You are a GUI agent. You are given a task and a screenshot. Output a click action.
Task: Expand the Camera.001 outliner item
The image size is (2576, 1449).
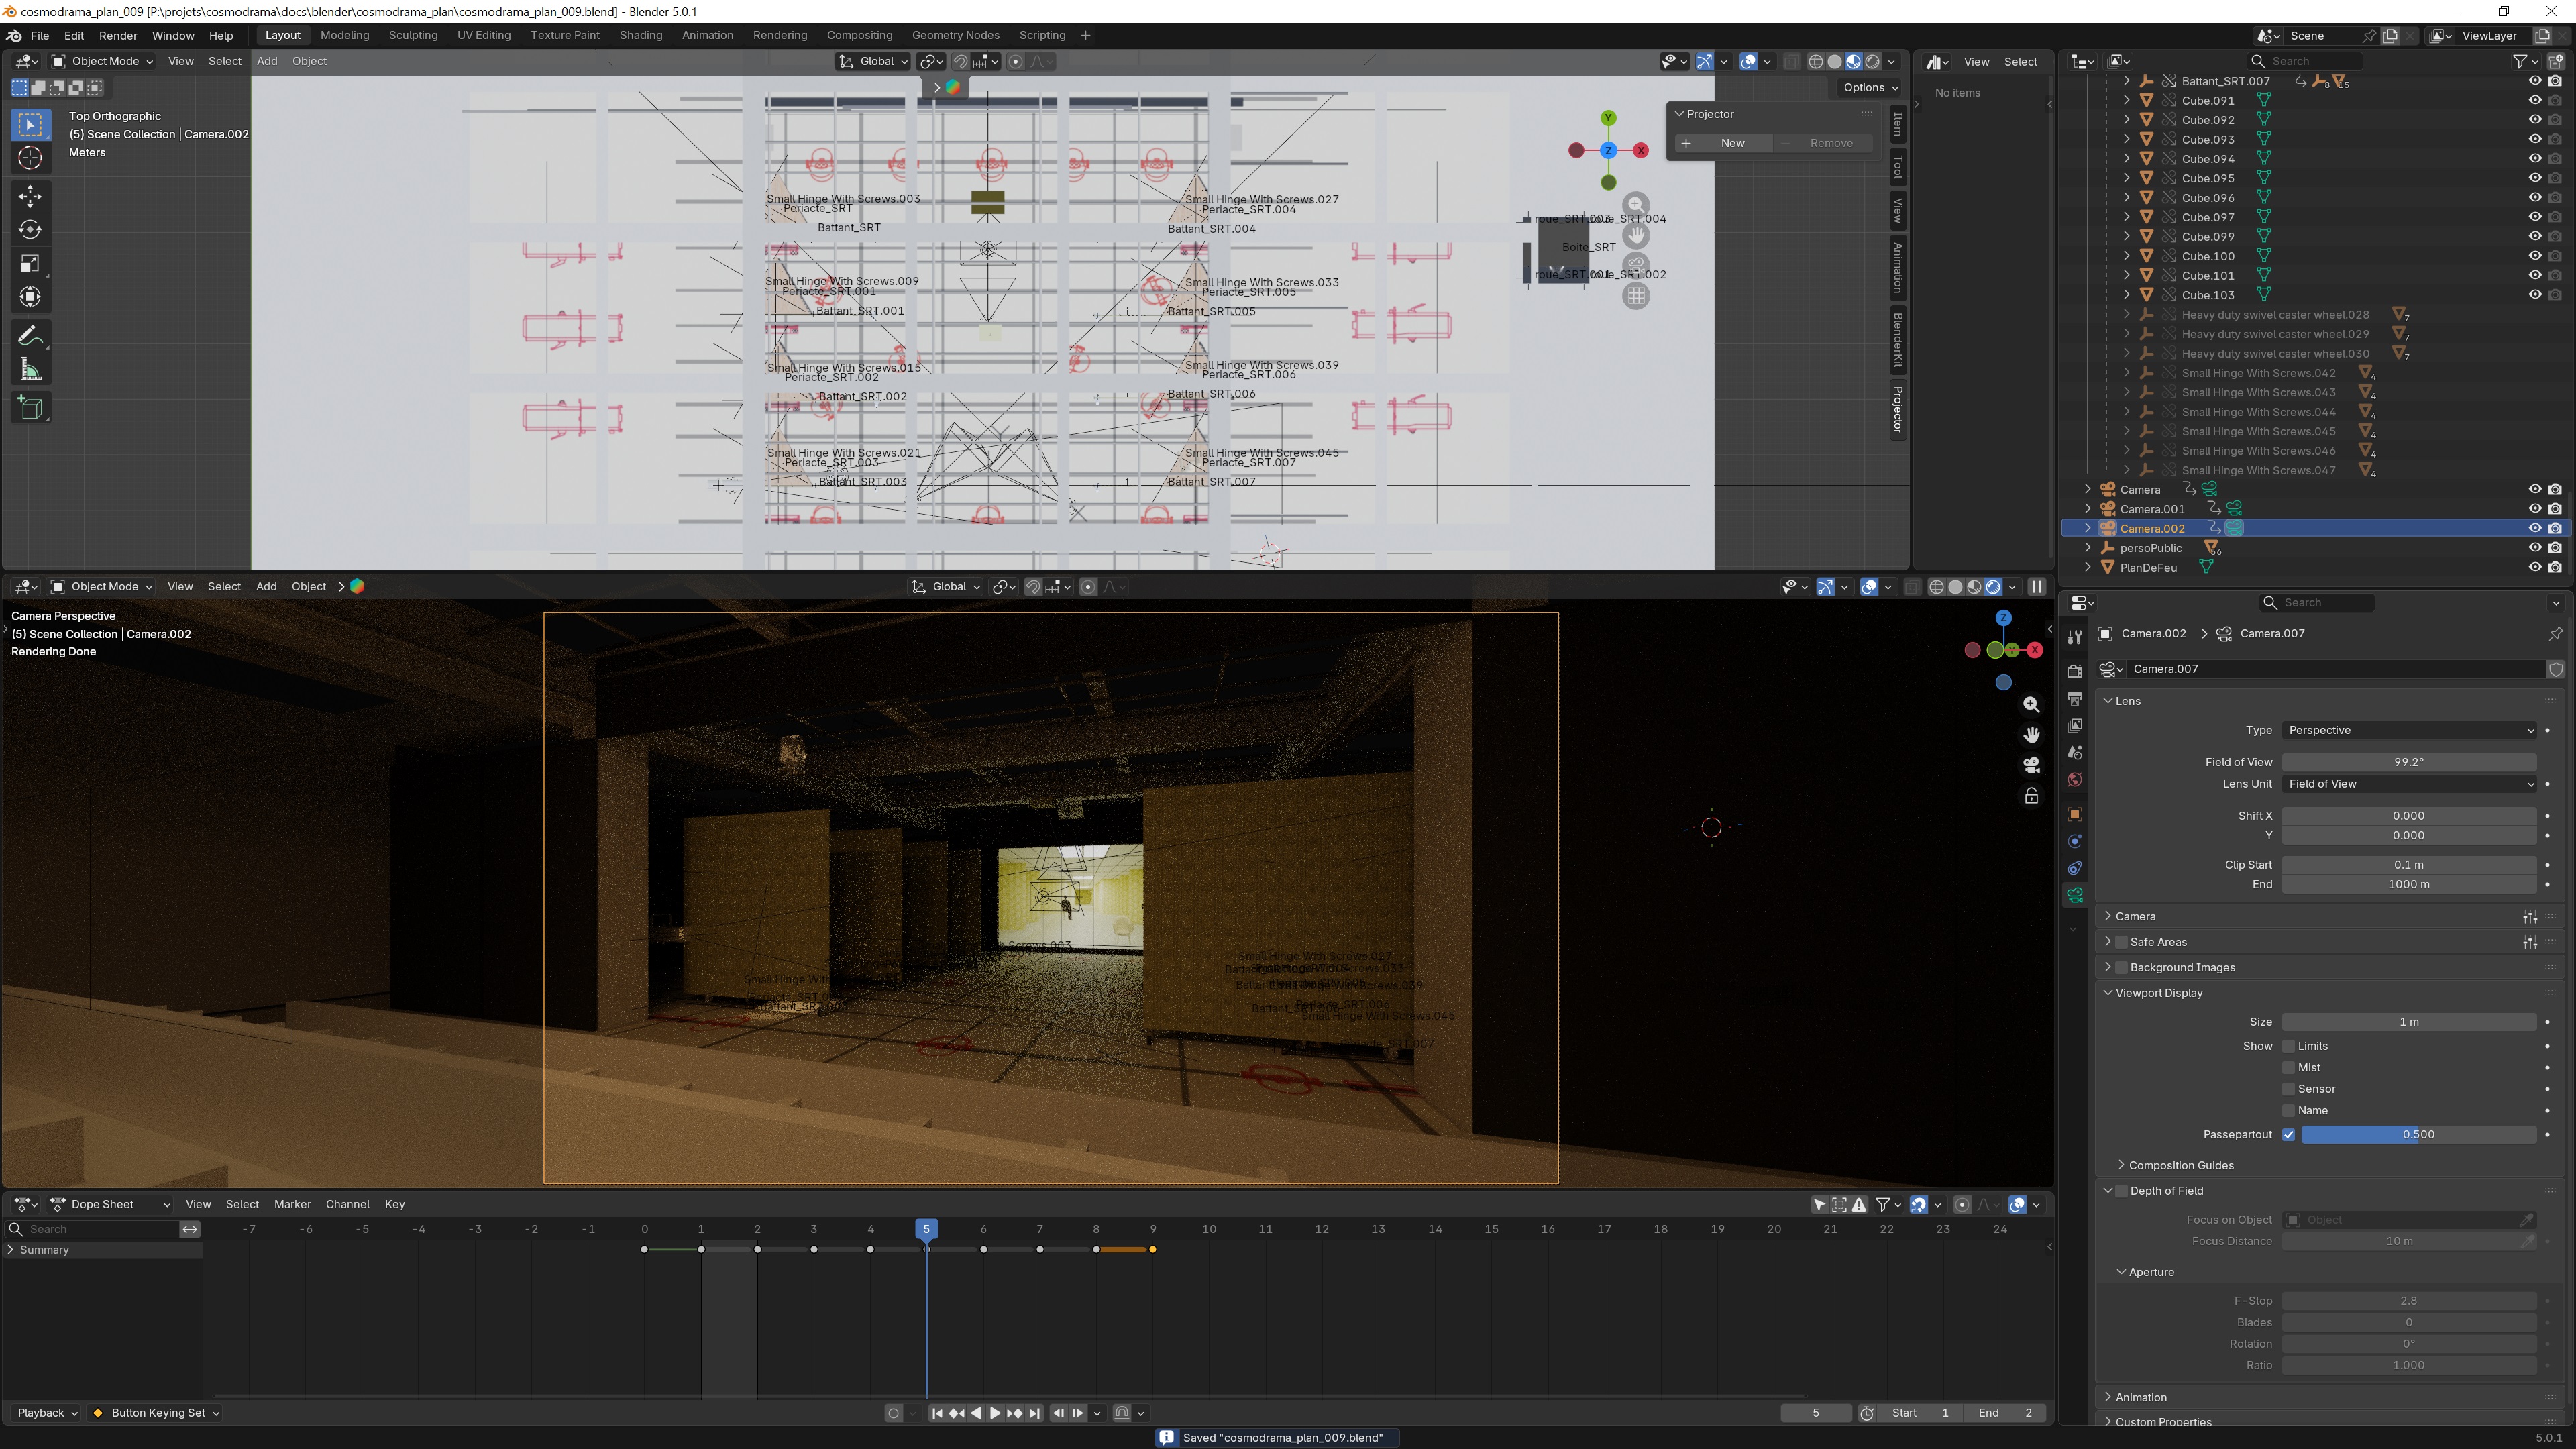tap(2088, 509)
